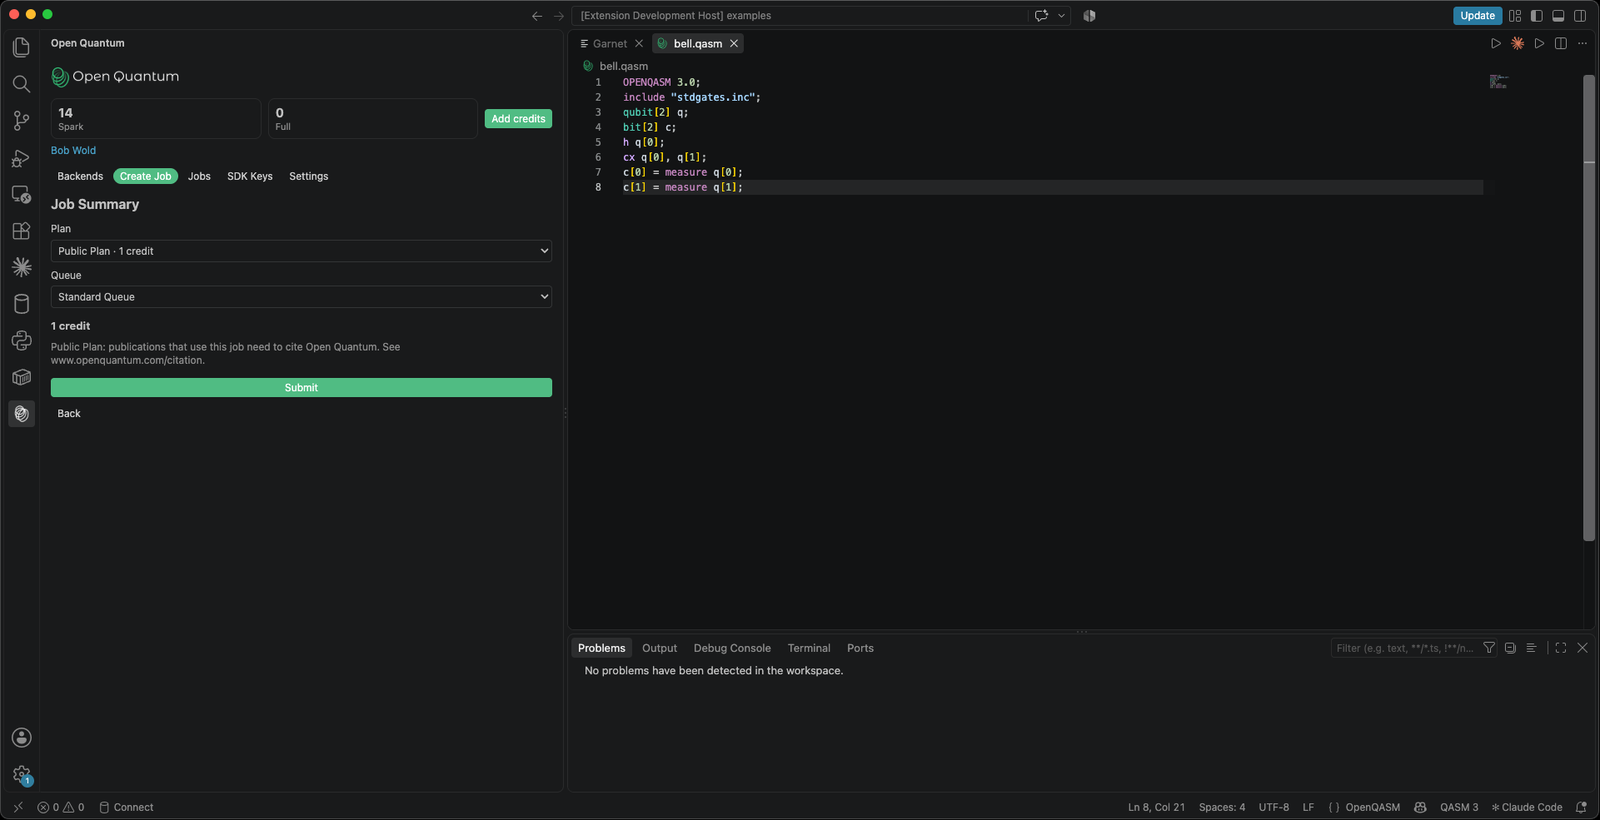Collapse all entries in the Problems panel

[x=1510, y=648]
